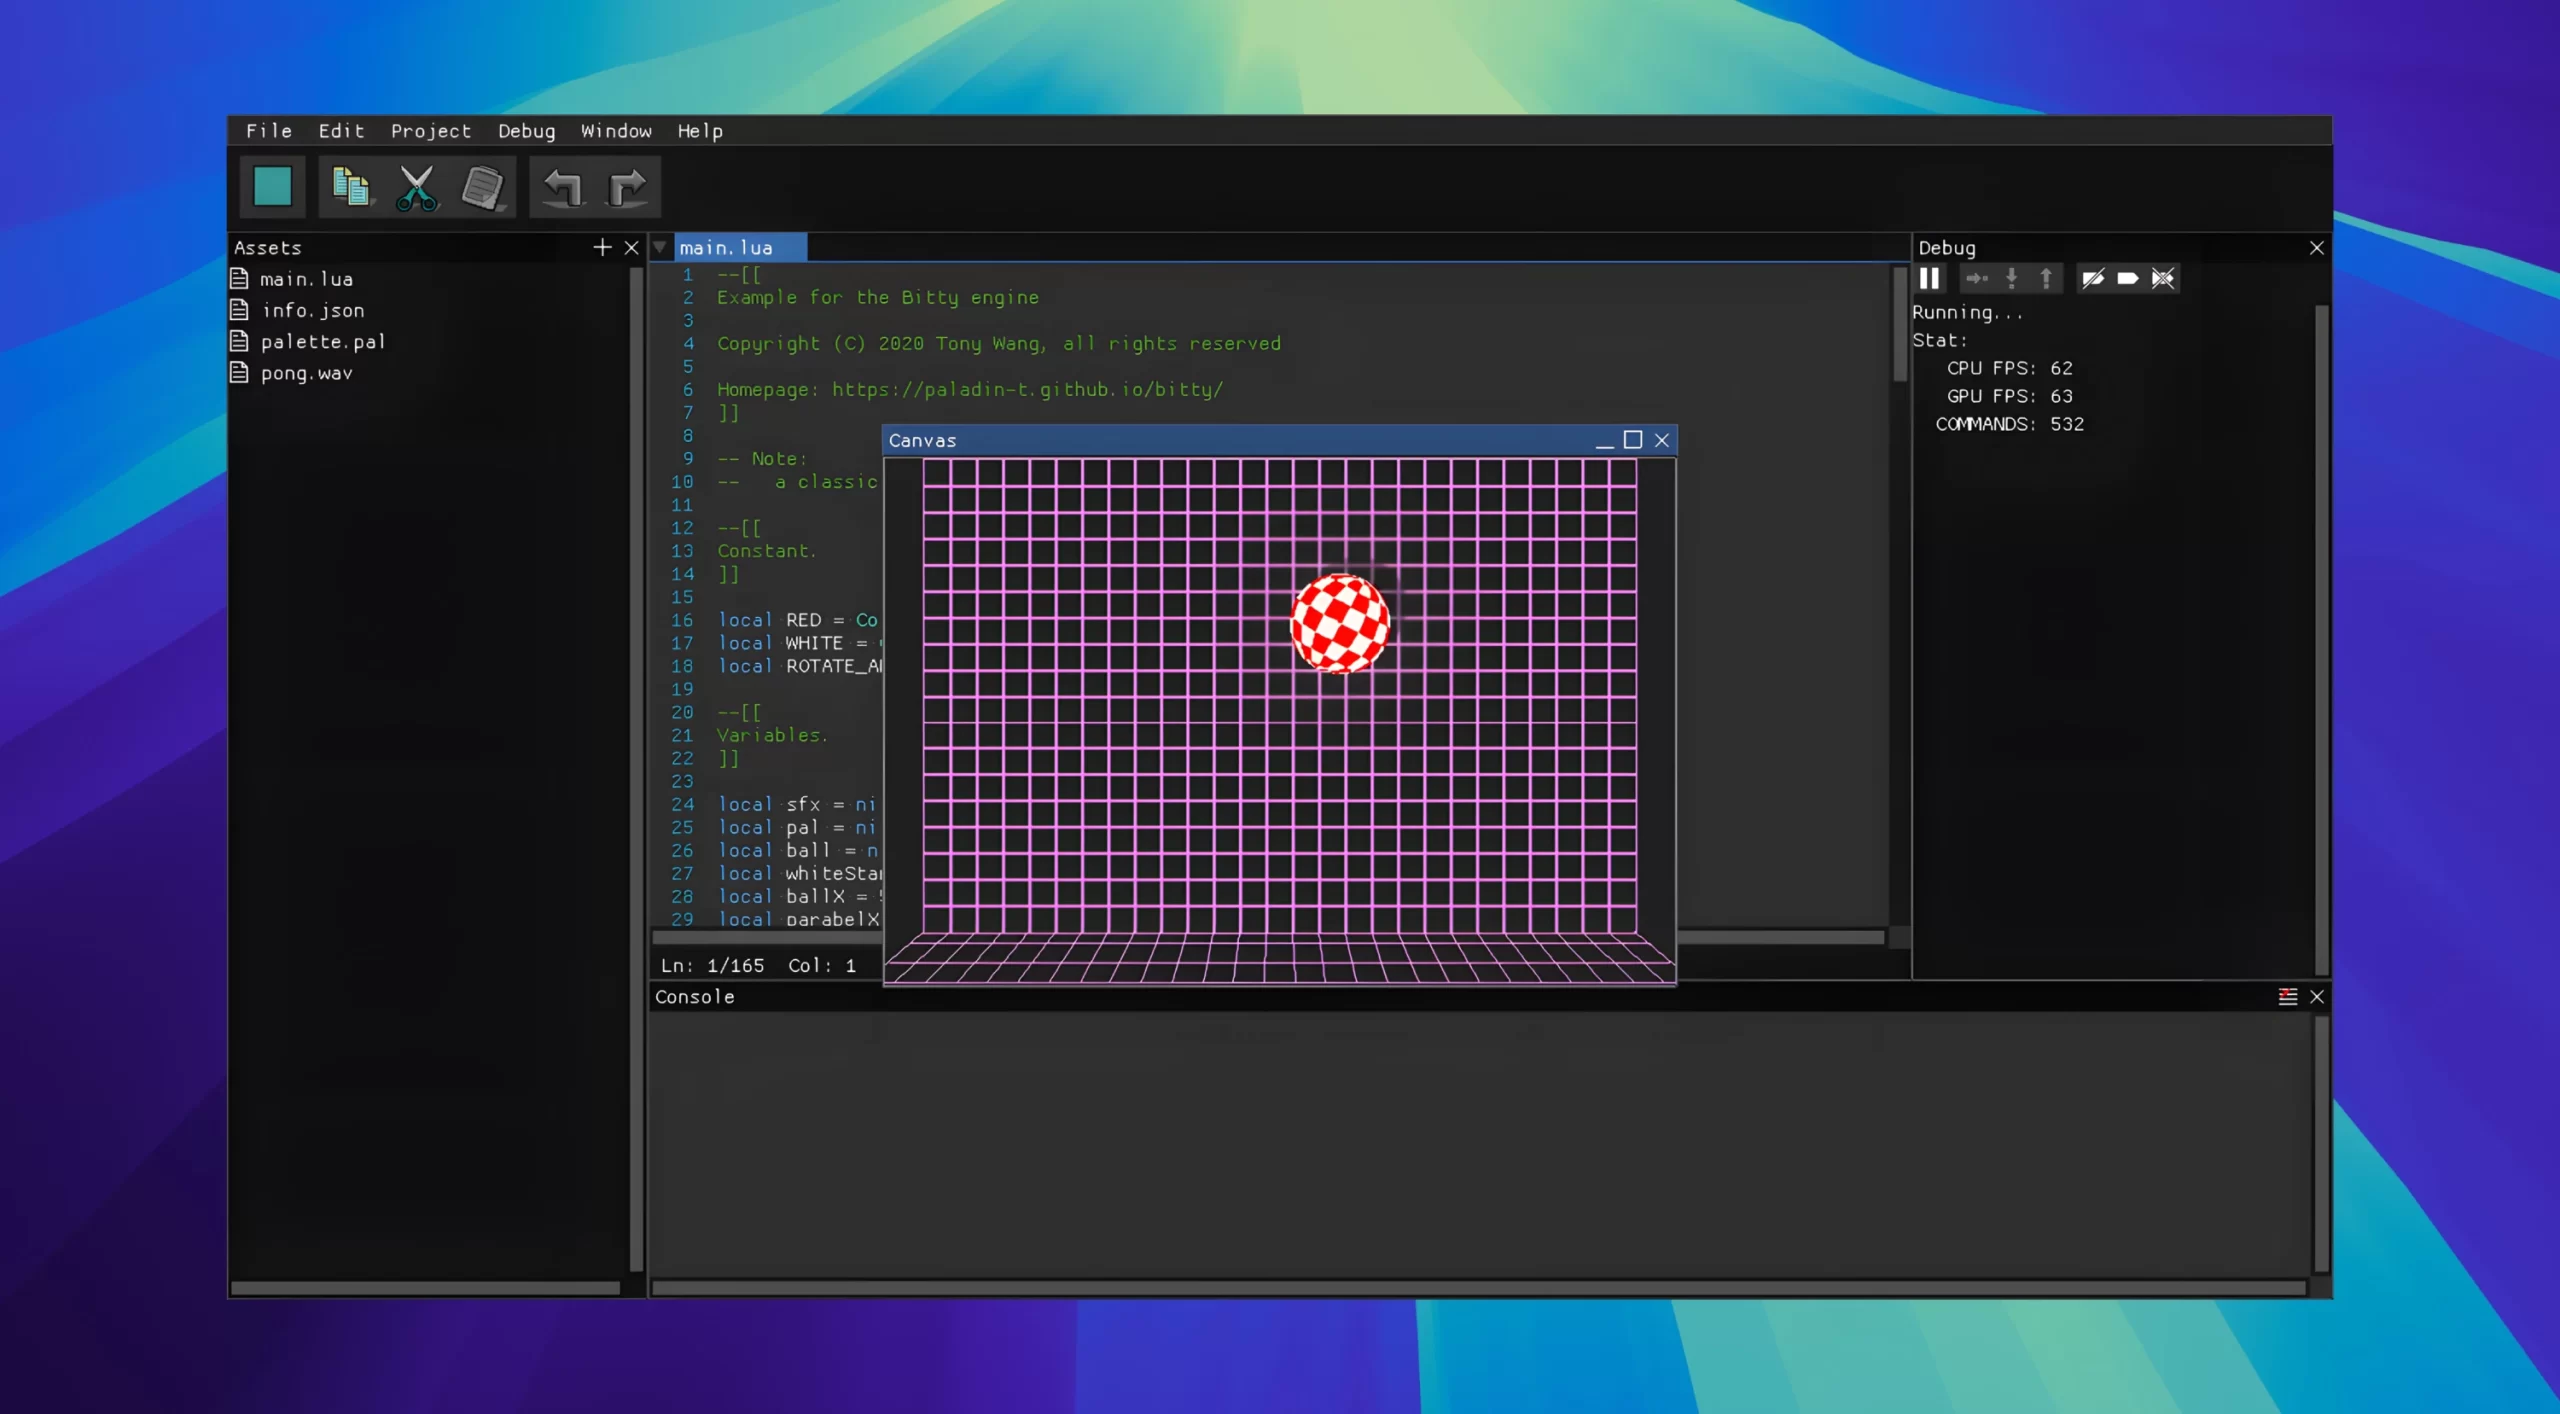This screenshot has height=1414, width=2560.
Task: Switch to the main.lua editor tab
Action: coord(726,248)
